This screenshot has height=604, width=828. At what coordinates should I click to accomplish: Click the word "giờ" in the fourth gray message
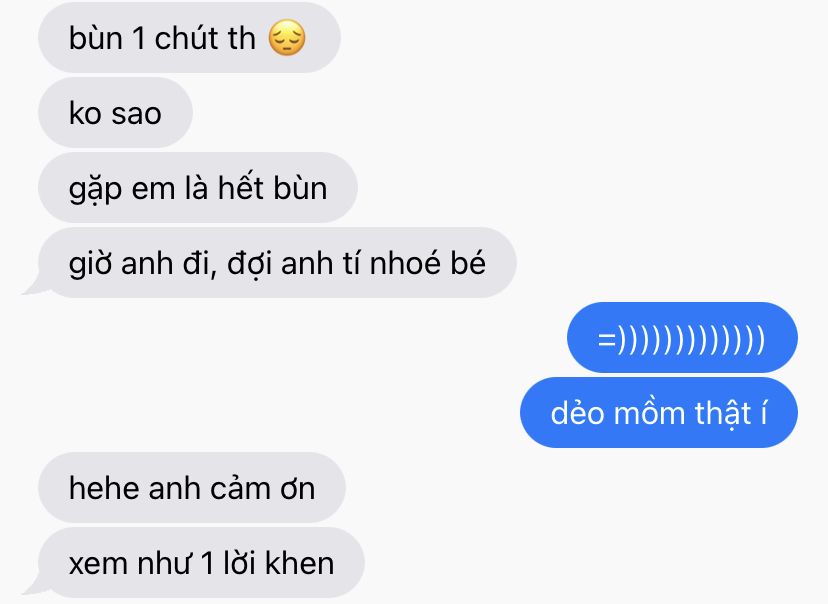click(90, 264)
